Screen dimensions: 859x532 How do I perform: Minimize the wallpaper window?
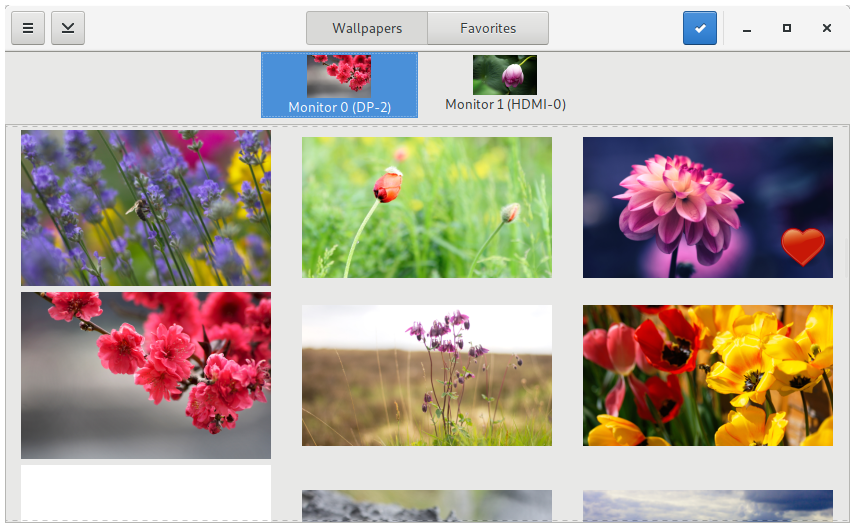747,28
